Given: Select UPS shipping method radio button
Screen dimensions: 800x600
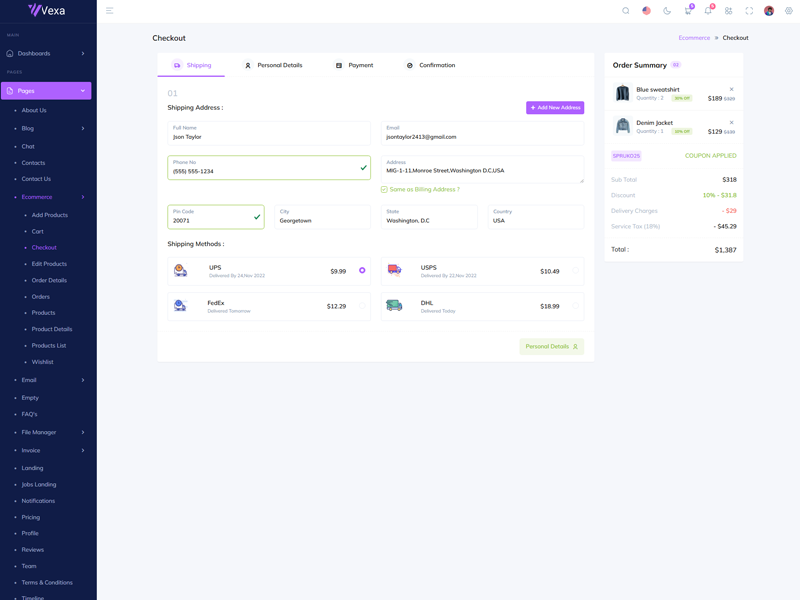Looking at the screenshot, I should click(x=362, y=270).
